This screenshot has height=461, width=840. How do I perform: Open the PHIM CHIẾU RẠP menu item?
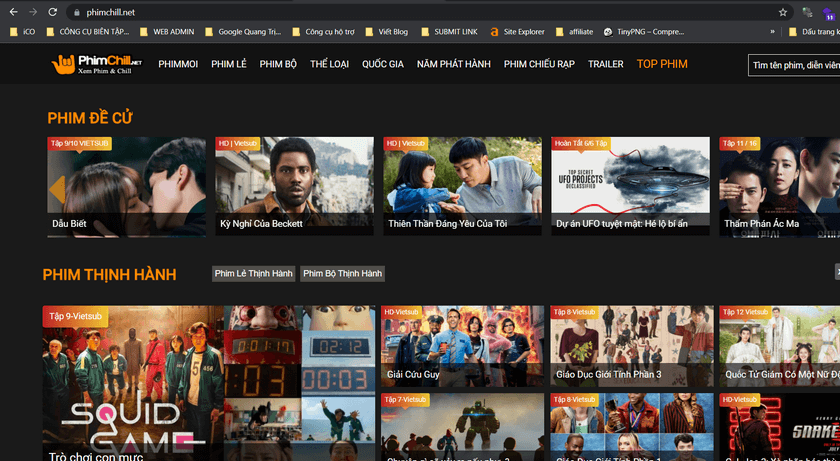pos(539,64)
